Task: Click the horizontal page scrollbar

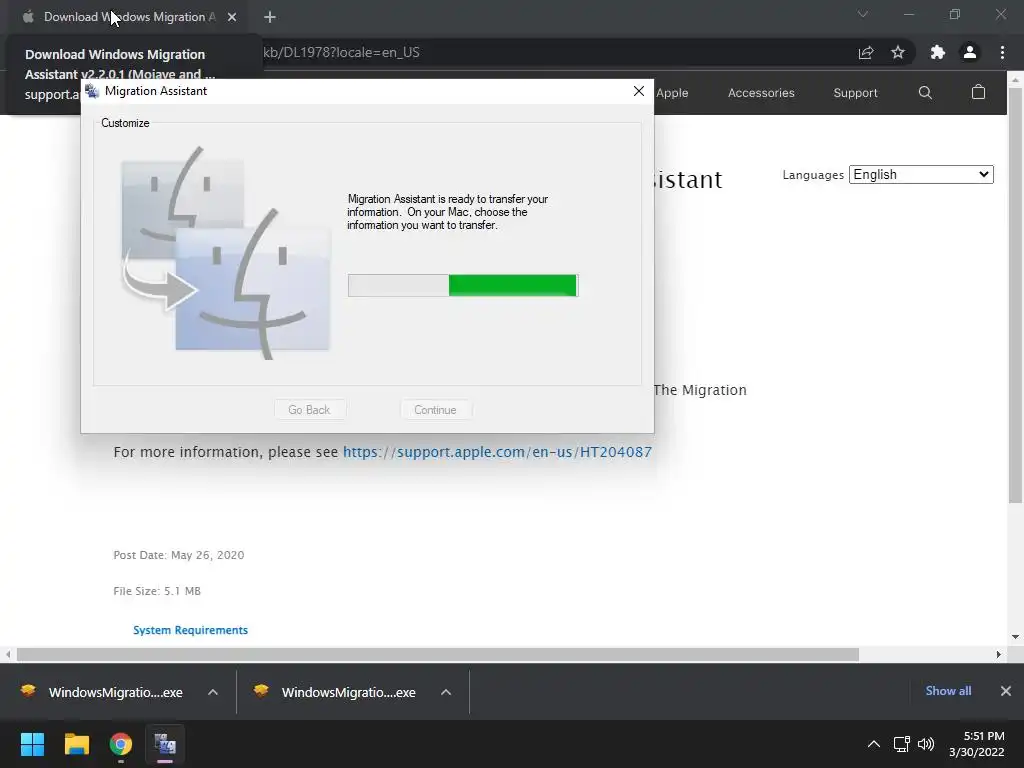Action: click(x=438, y=654)
